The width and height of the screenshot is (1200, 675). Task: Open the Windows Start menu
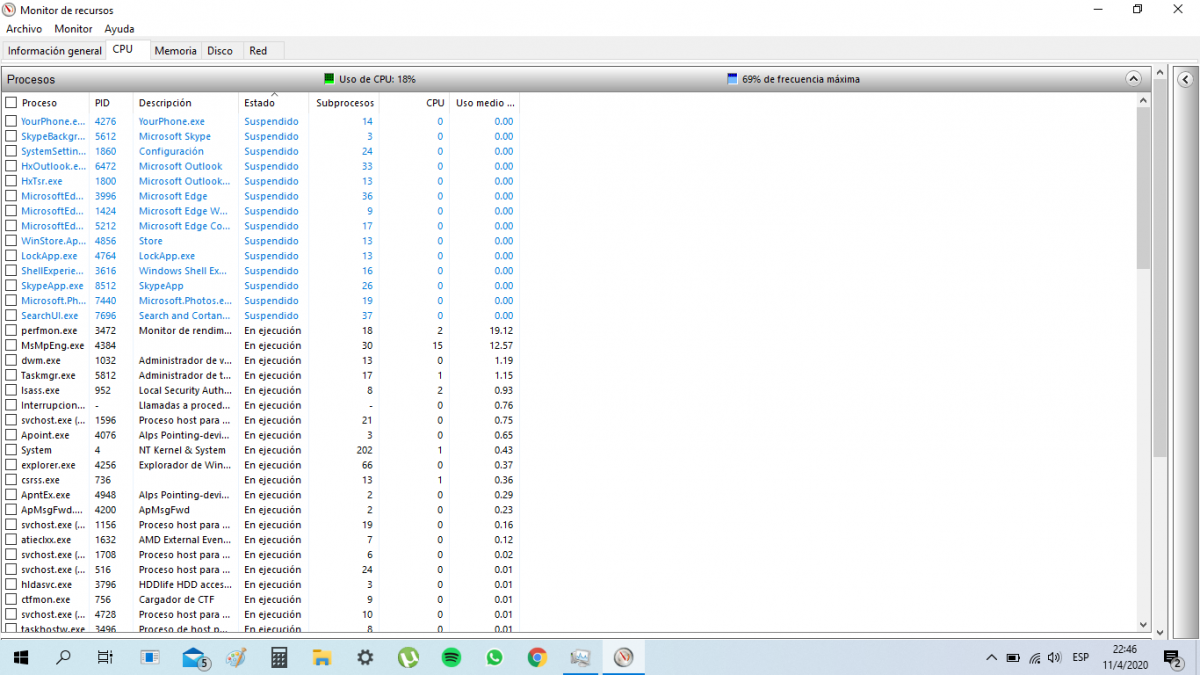tap(20, 658)
